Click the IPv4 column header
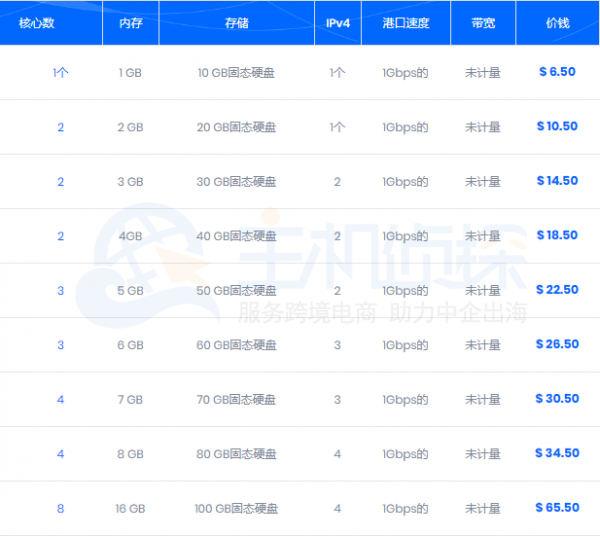600x536 pixels. pyautogui.click(x=337, y=22)
